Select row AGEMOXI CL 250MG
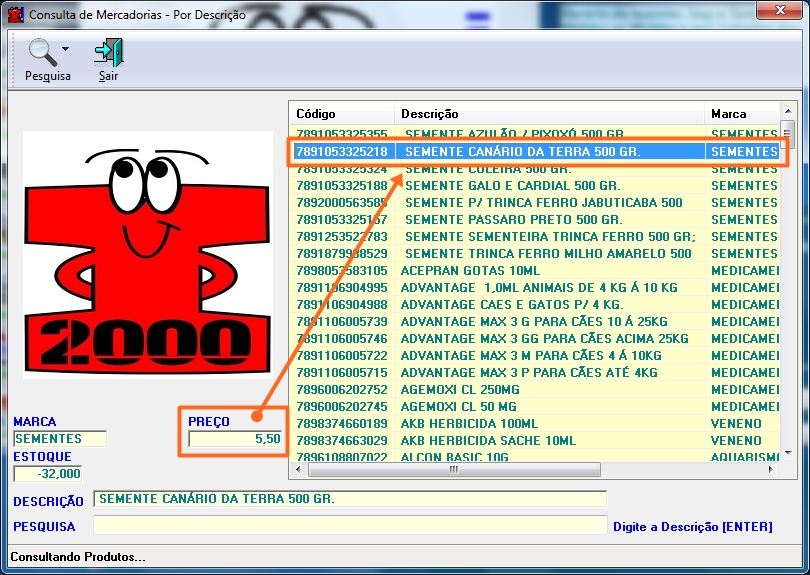Image resolution: width=810 pixels, height=575 pixels. pos(536,390)
